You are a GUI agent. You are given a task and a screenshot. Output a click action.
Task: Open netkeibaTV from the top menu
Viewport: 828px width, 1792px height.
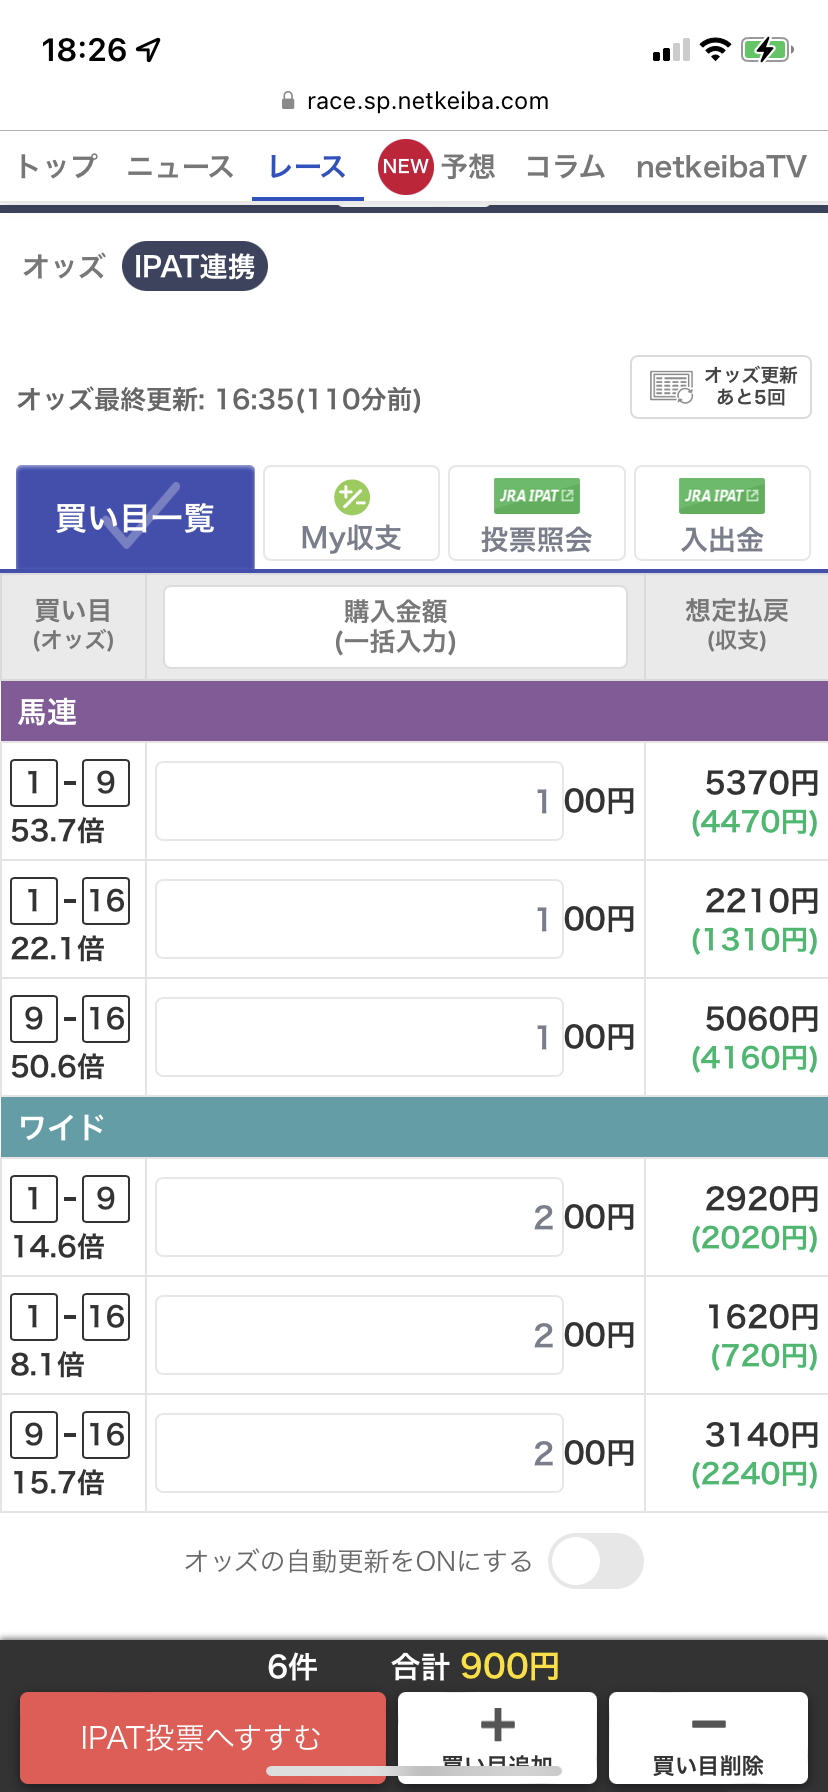(721, 166)
